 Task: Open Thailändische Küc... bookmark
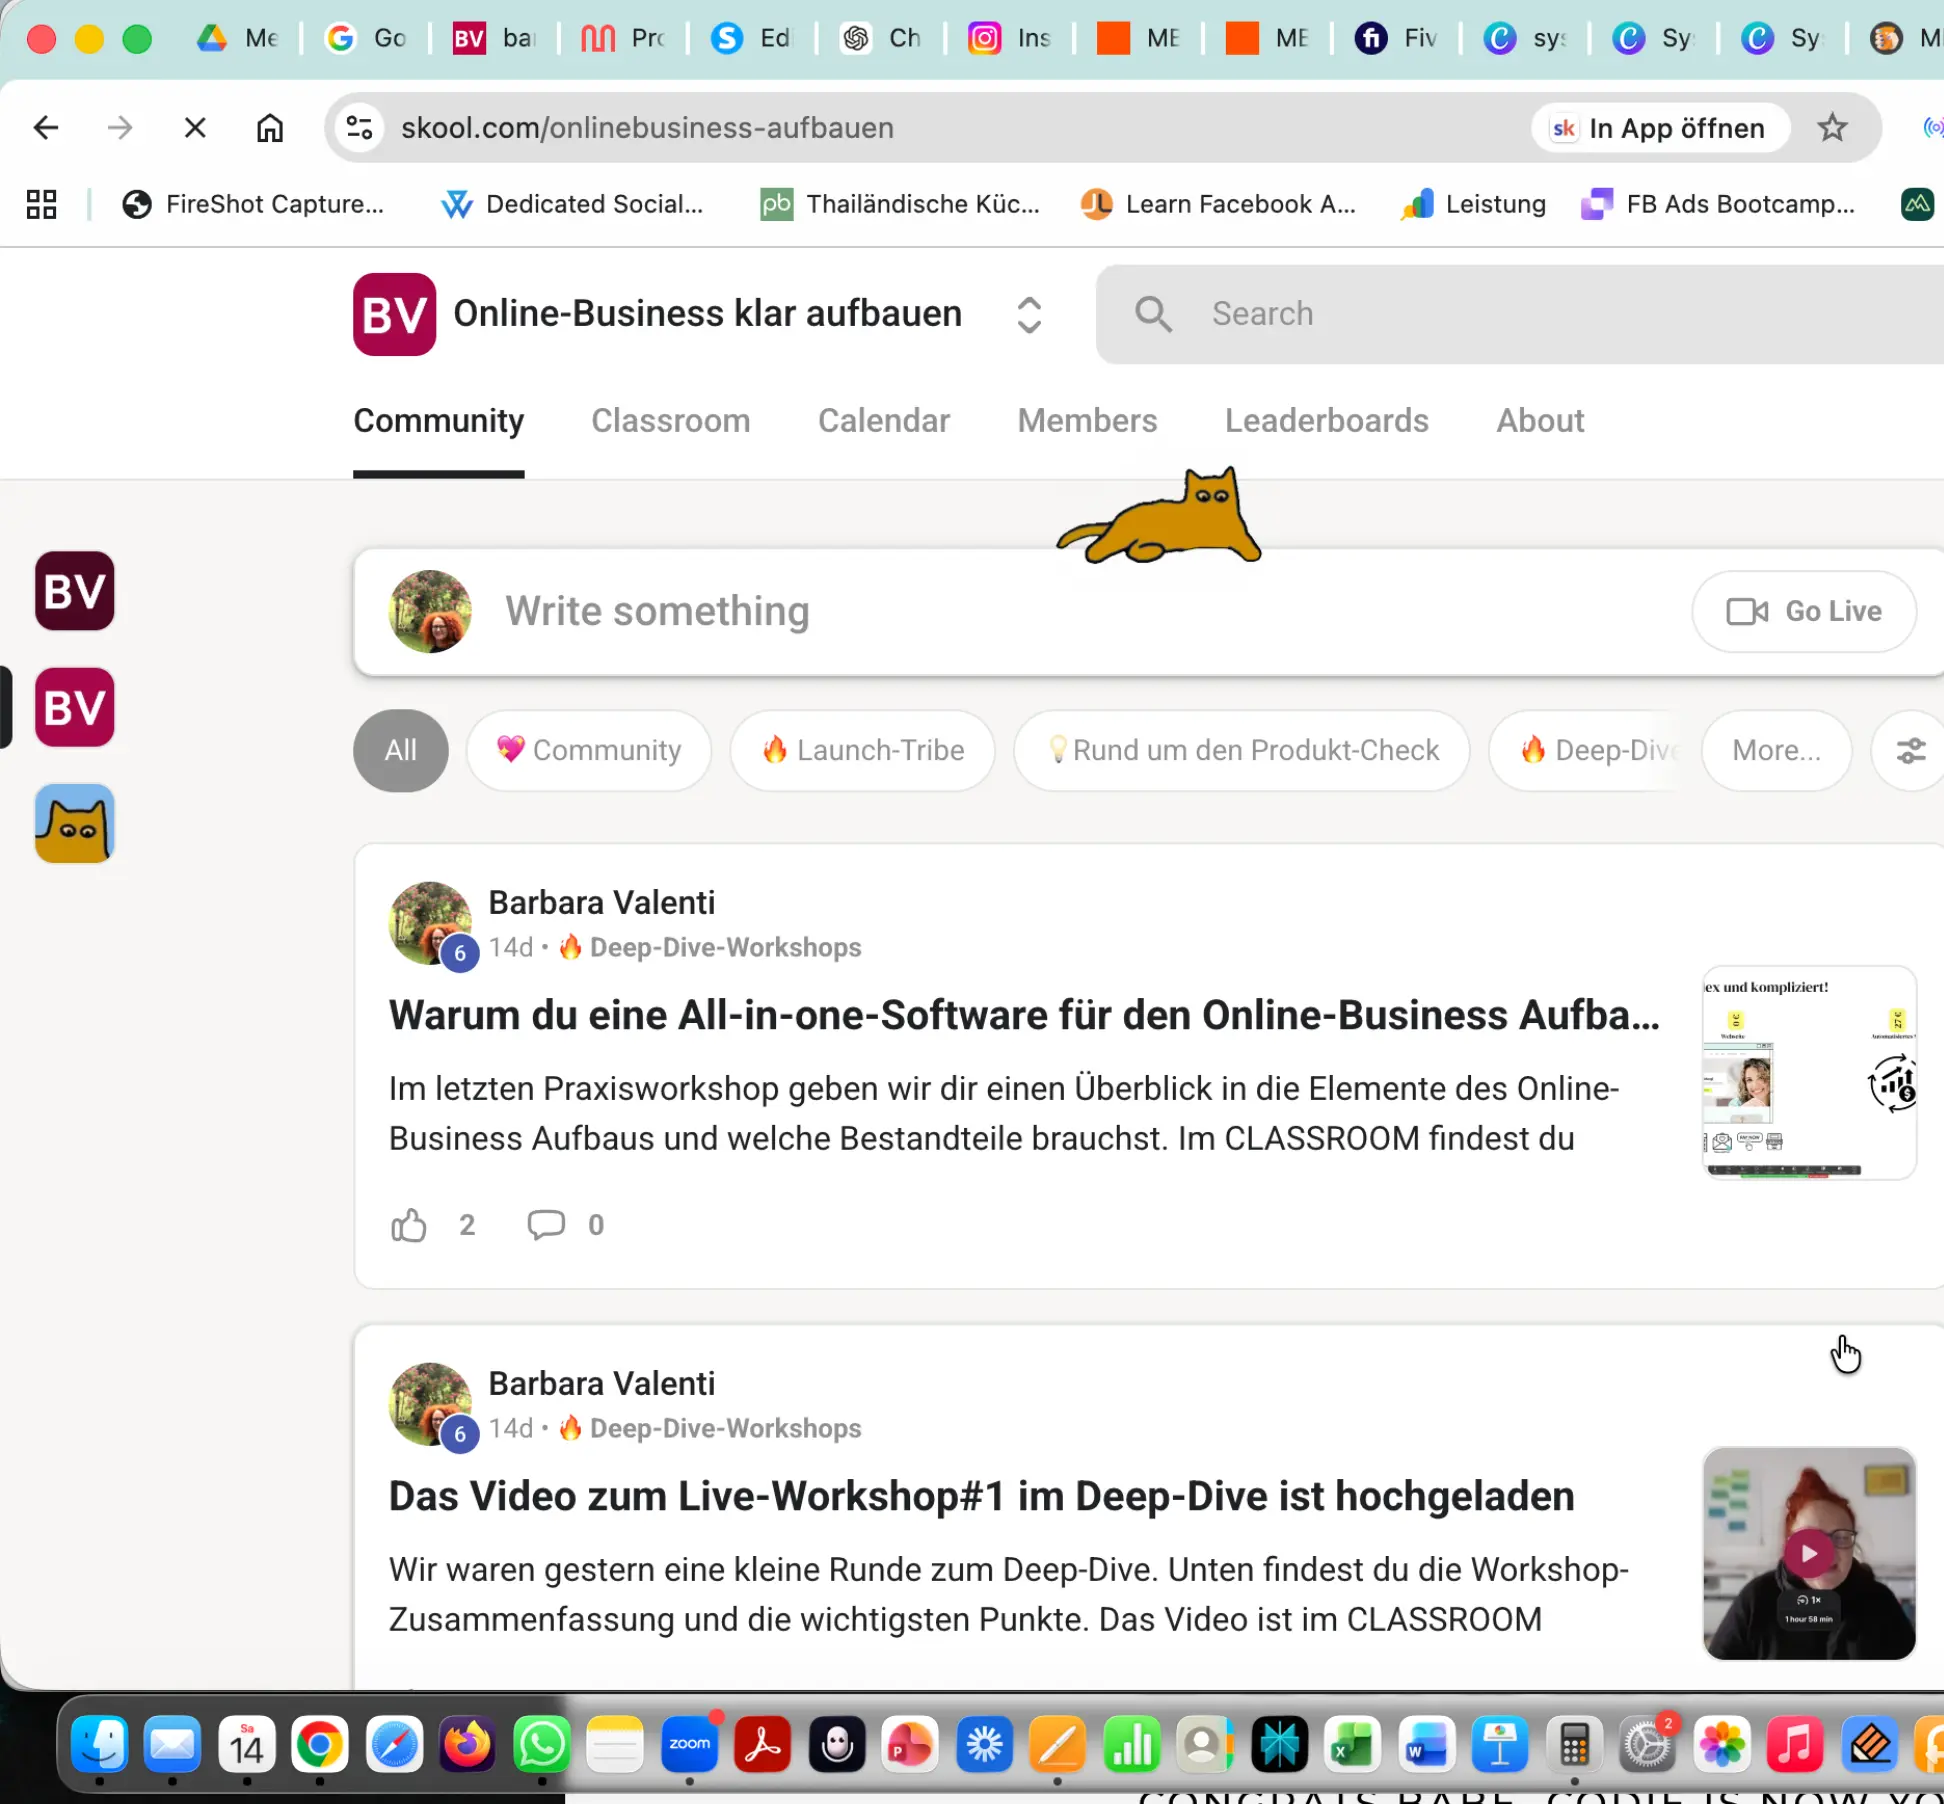coord(900,204)
